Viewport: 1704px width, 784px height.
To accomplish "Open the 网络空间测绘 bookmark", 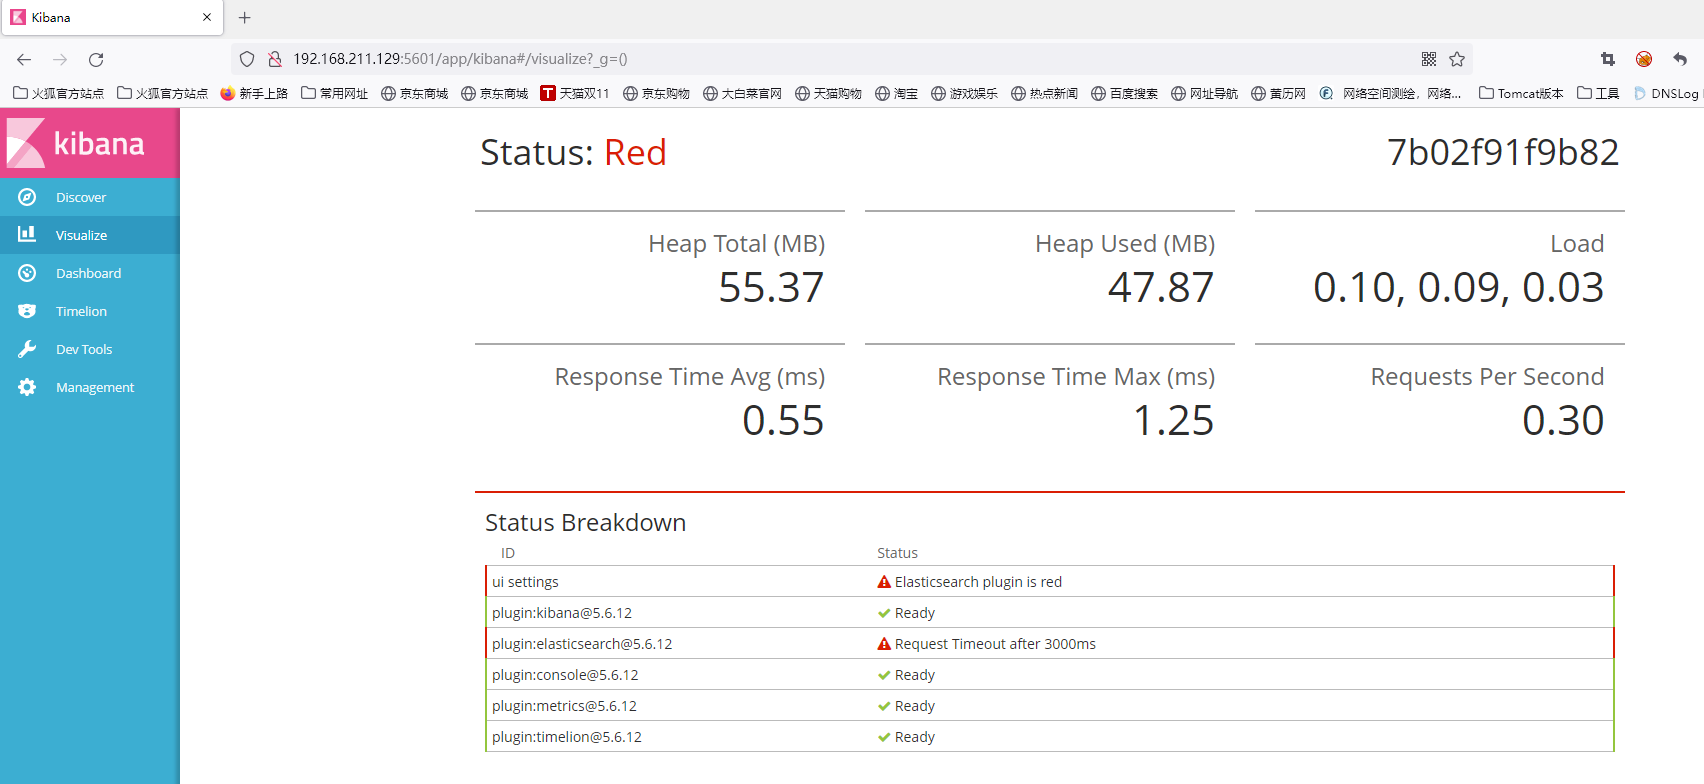I will pyautogui.click(x=1390, y=93).
